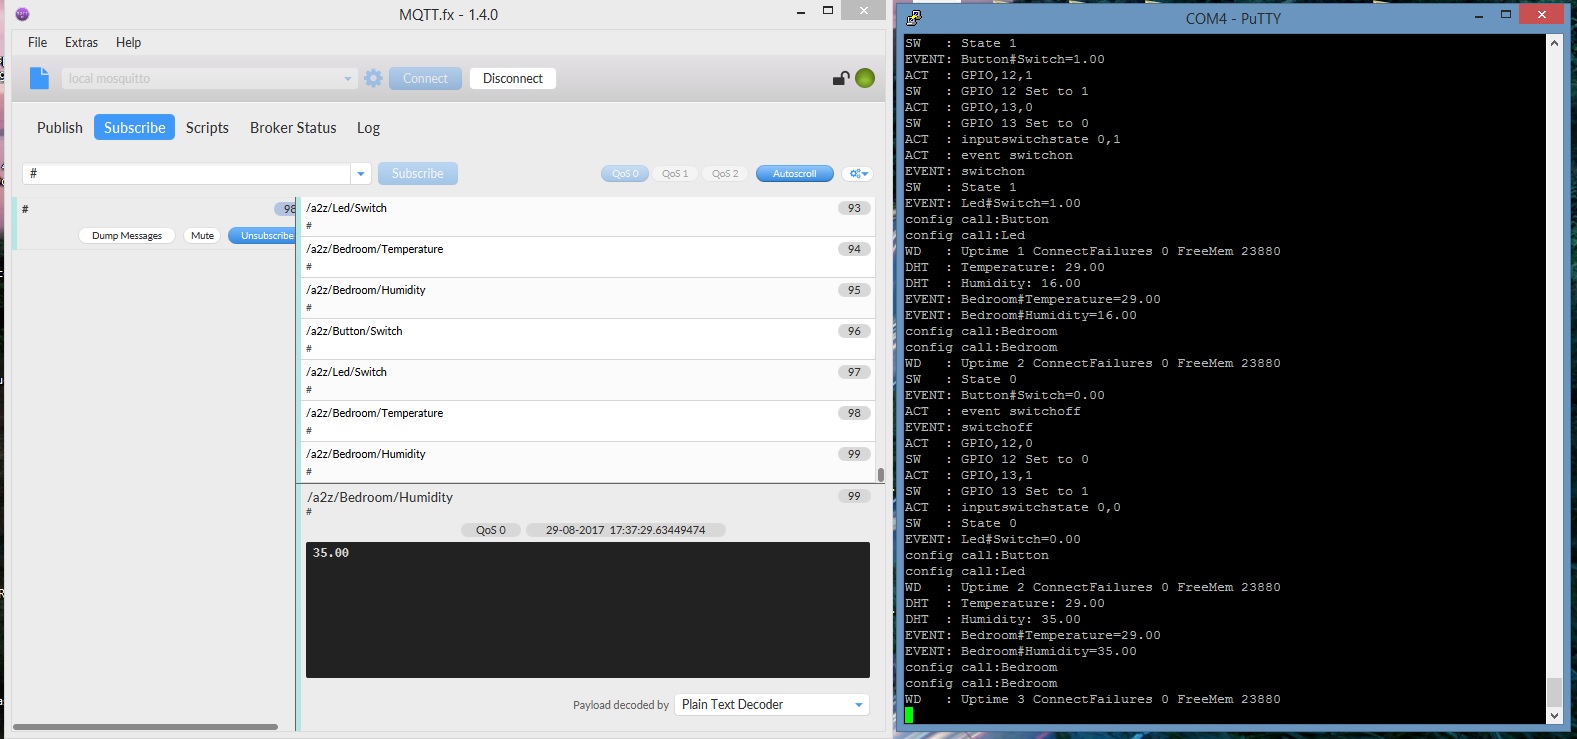Click the message list vertical scrollbar
The height and width of the screenshot is (739, 1577).
[x=880, y=474]
